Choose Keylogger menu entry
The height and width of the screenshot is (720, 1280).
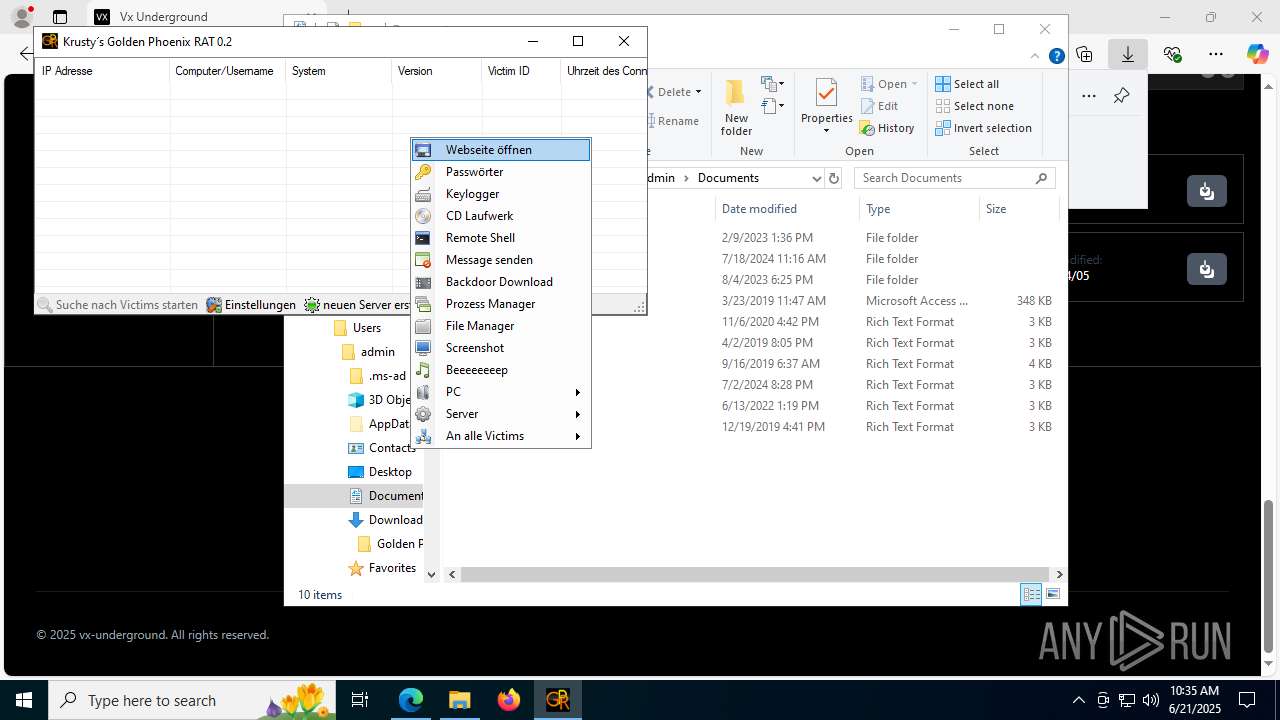[501, 194]
